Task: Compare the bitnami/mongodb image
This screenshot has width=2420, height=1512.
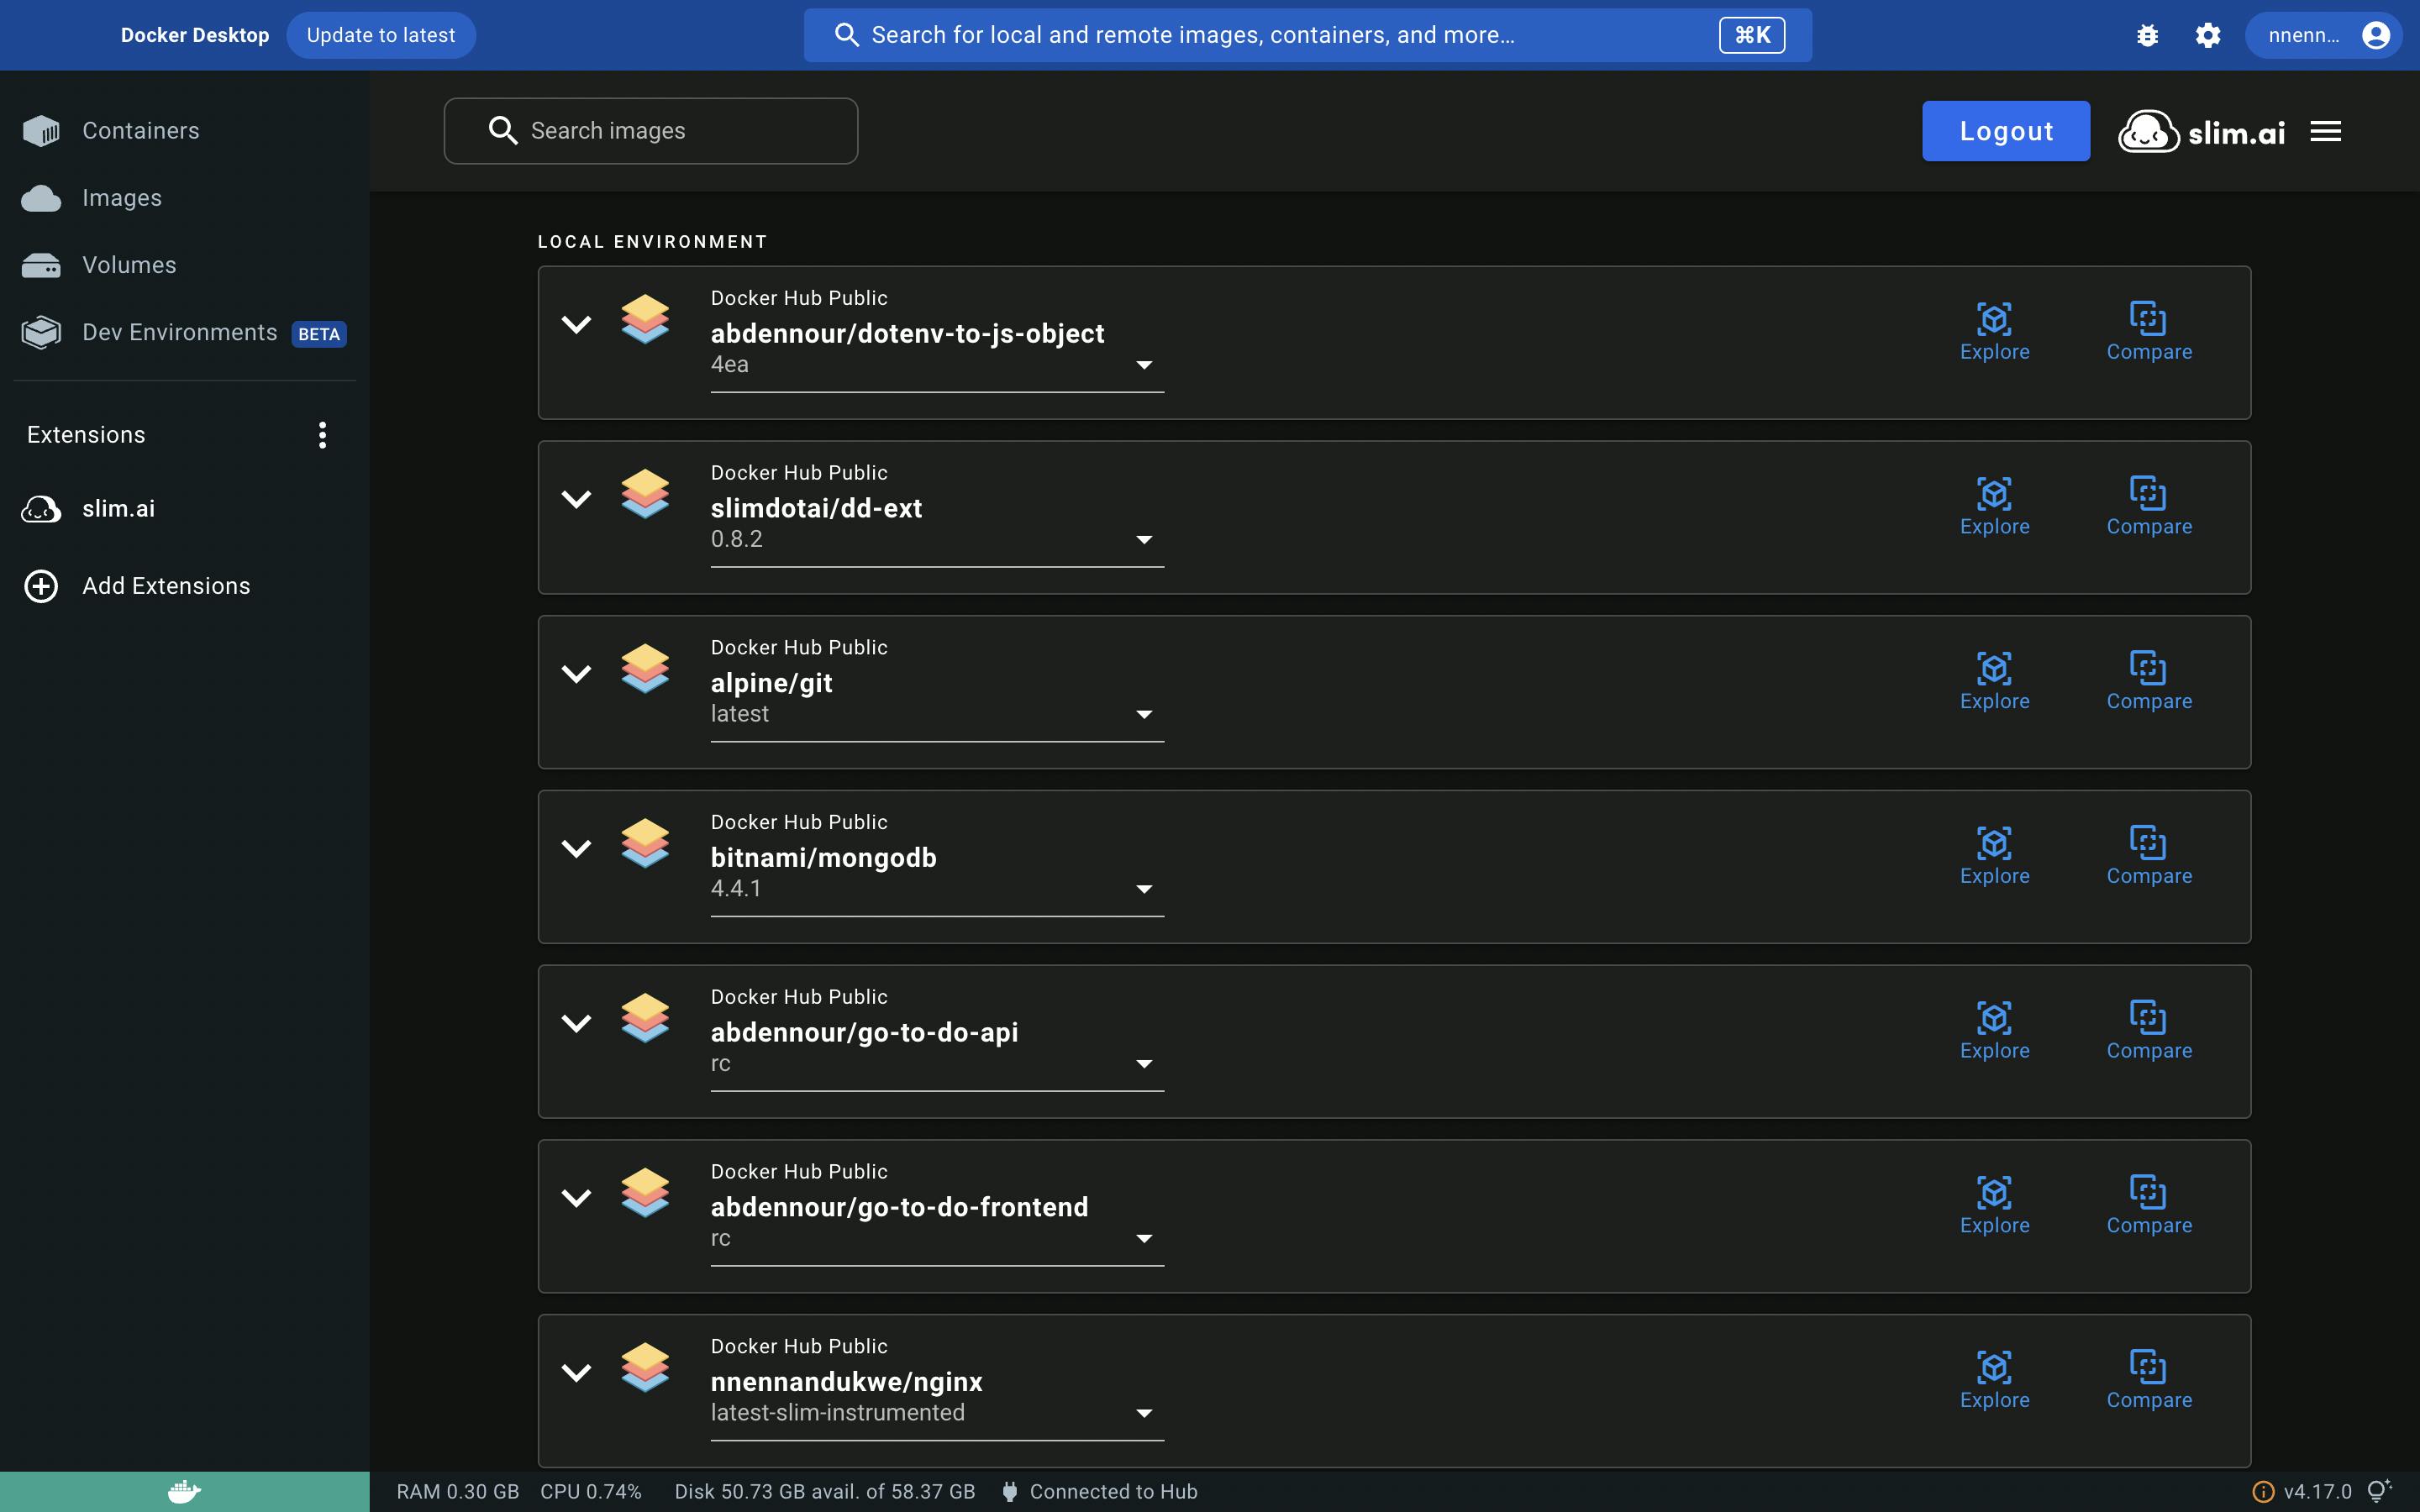Action: (2149, 857)
